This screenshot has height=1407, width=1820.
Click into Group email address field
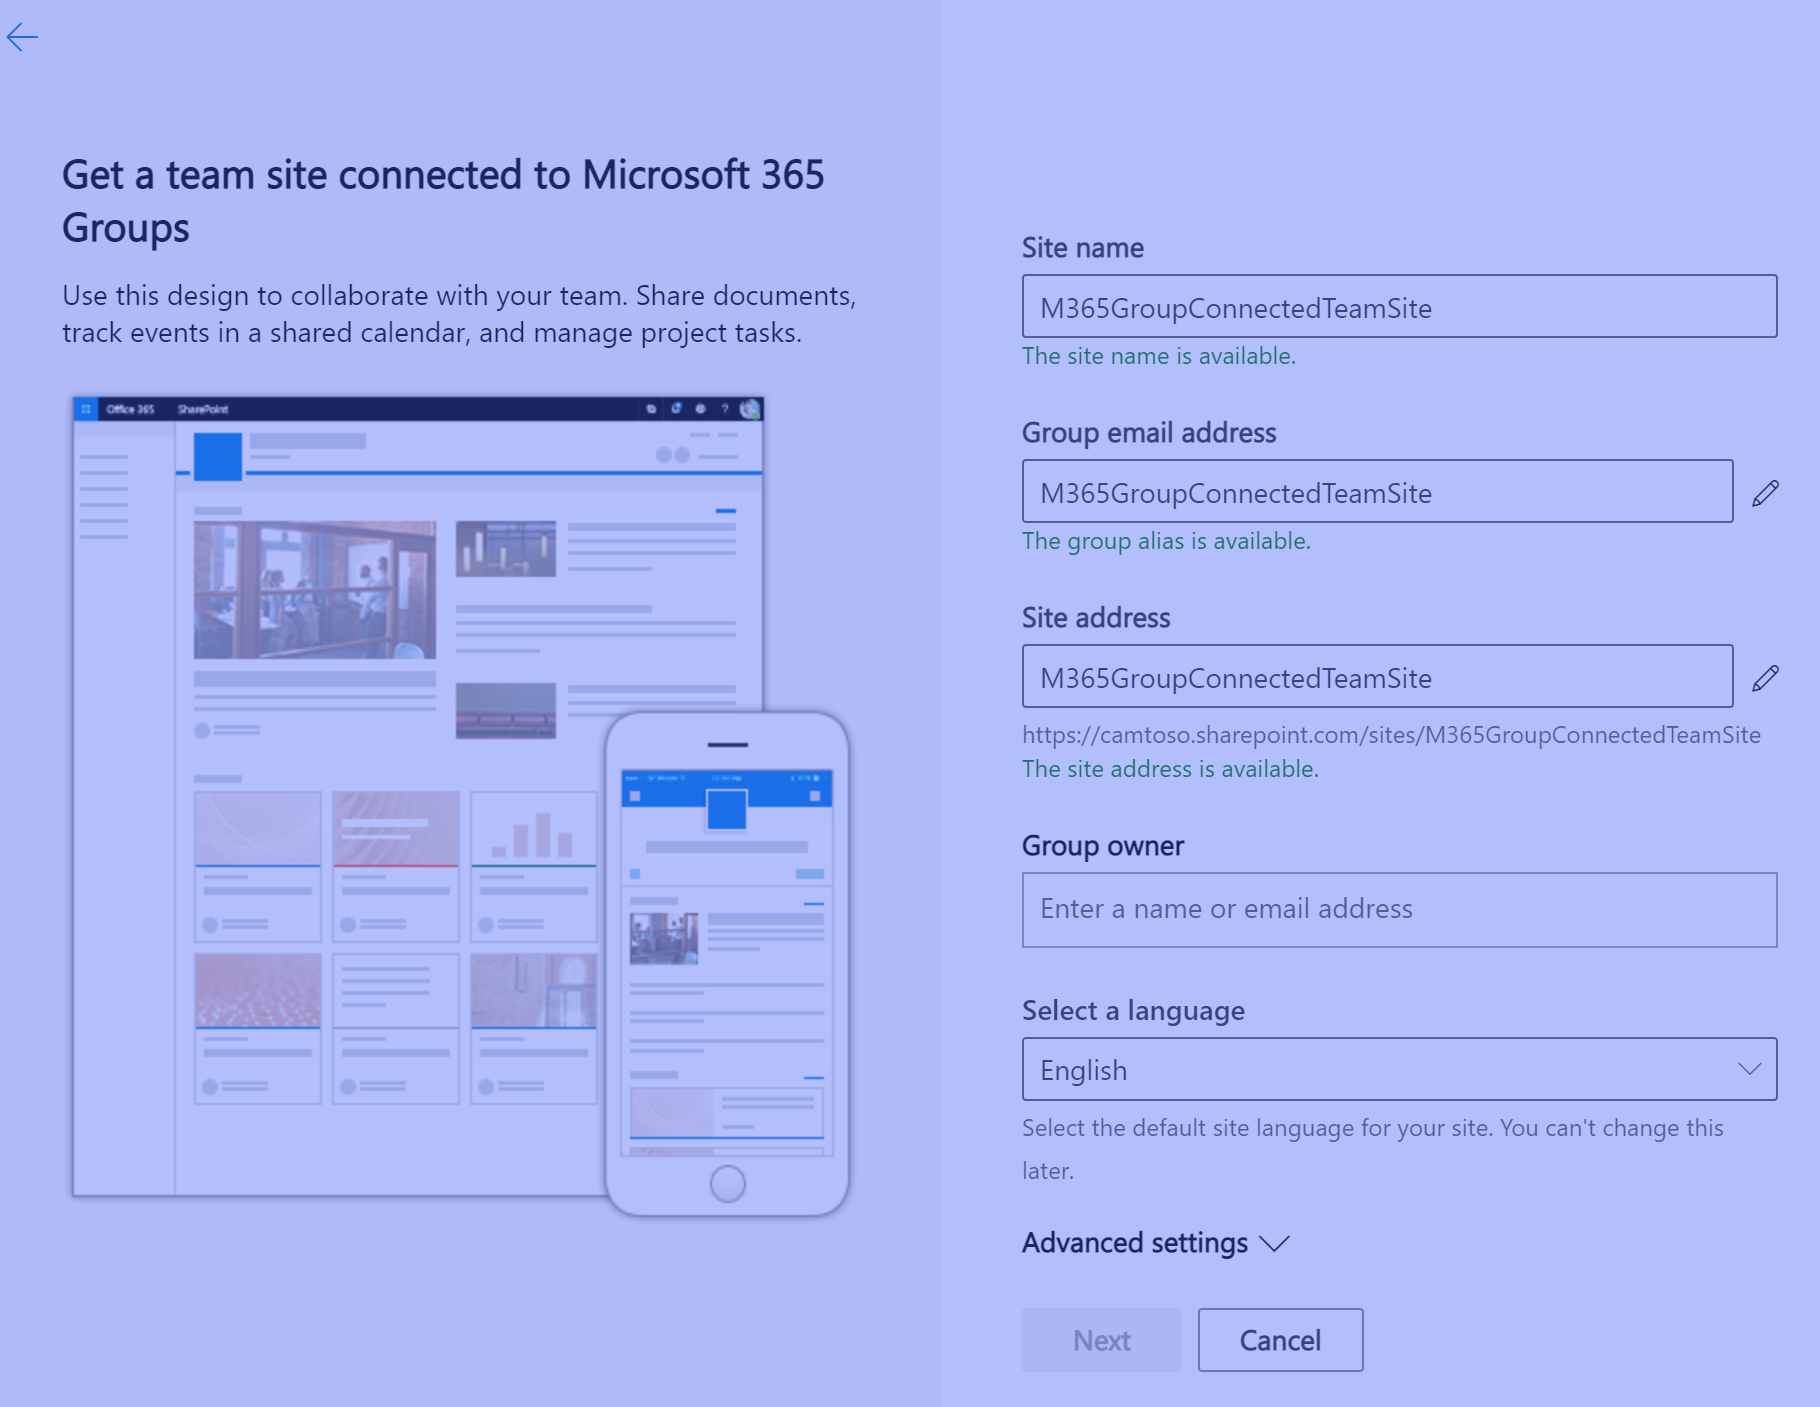pyautogui.click(x=1377, y=492)
